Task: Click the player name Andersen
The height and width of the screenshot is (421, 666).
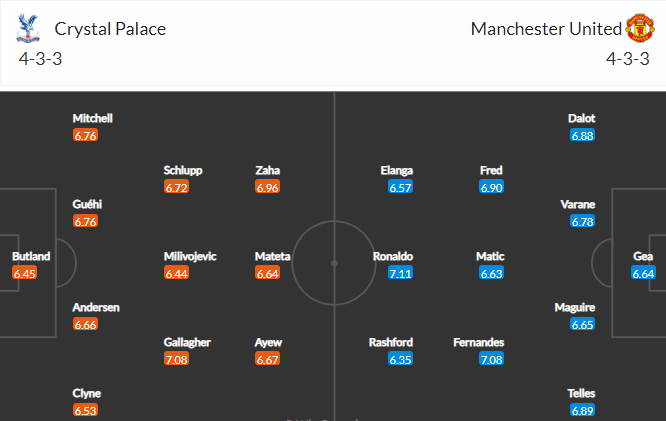Action: pyautogui.click(x=96, y=307)
